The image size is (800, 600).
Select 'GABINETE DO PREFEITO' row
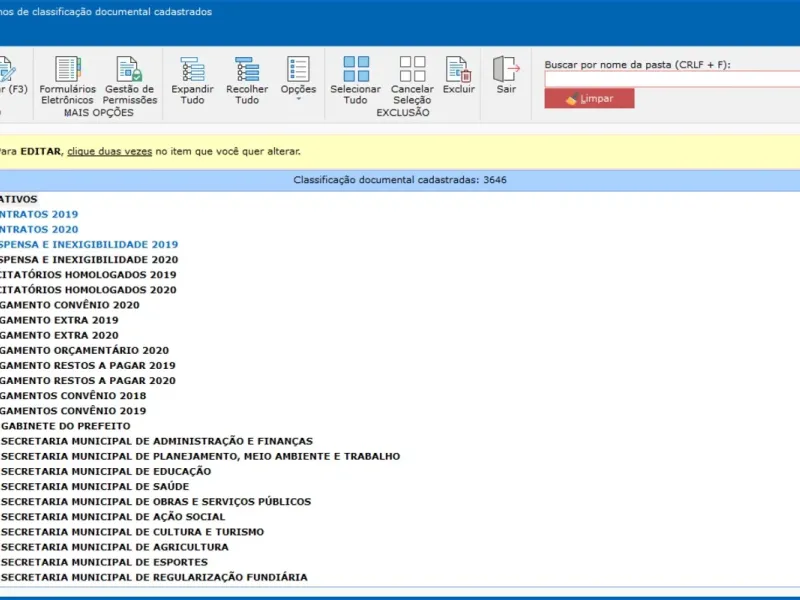pyautogui.click(x=65, y=426)
